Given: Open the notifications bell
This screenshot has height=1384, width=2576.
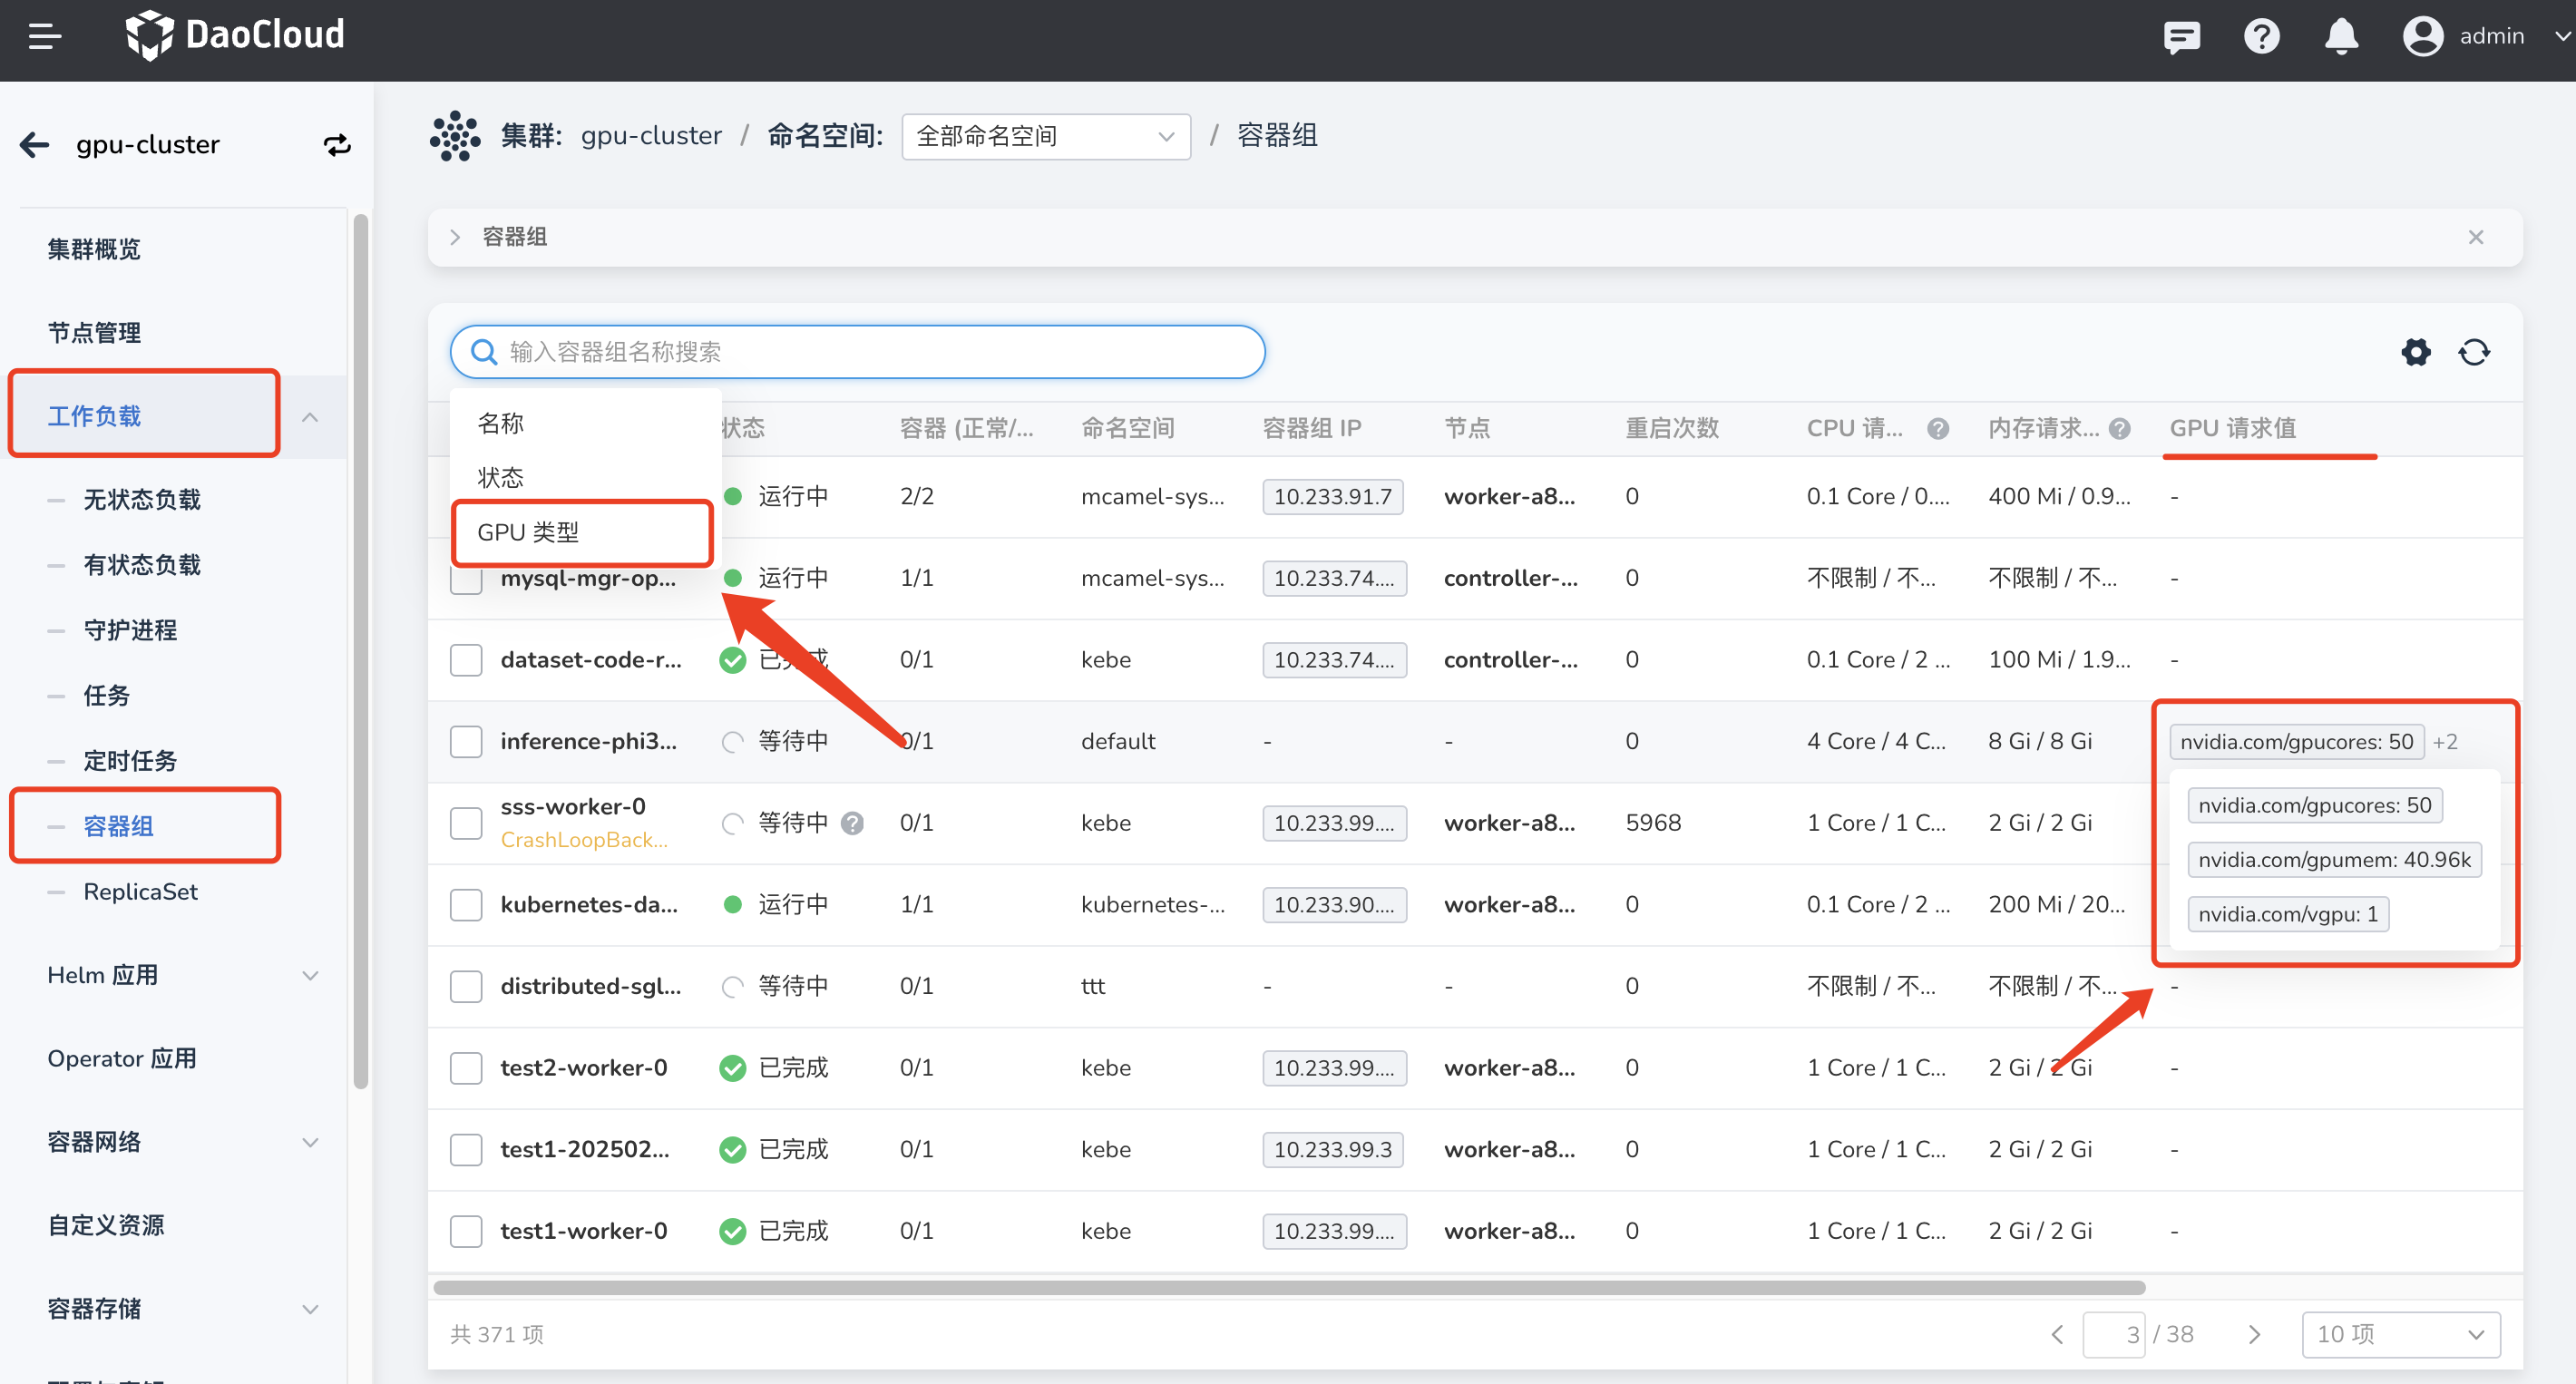Looking at the screenshot, I should [2341, 37].
